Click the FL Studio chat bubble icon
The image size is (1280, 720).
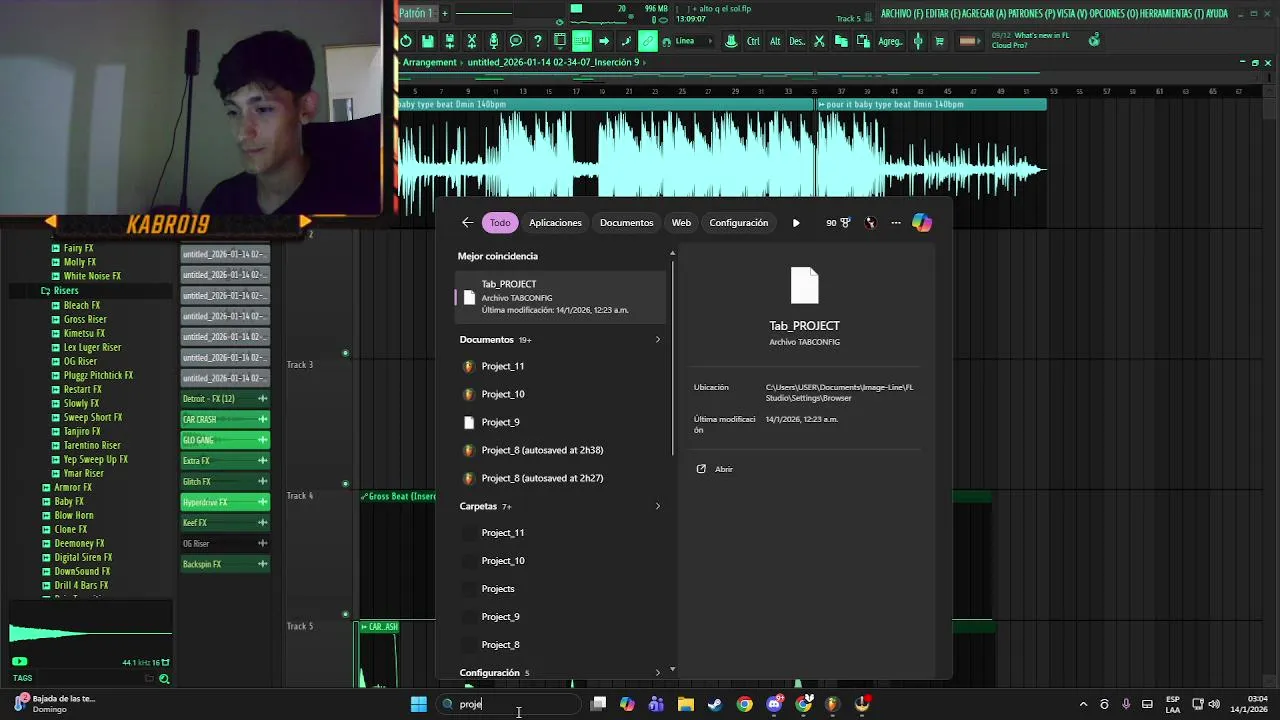coord(515,41)
